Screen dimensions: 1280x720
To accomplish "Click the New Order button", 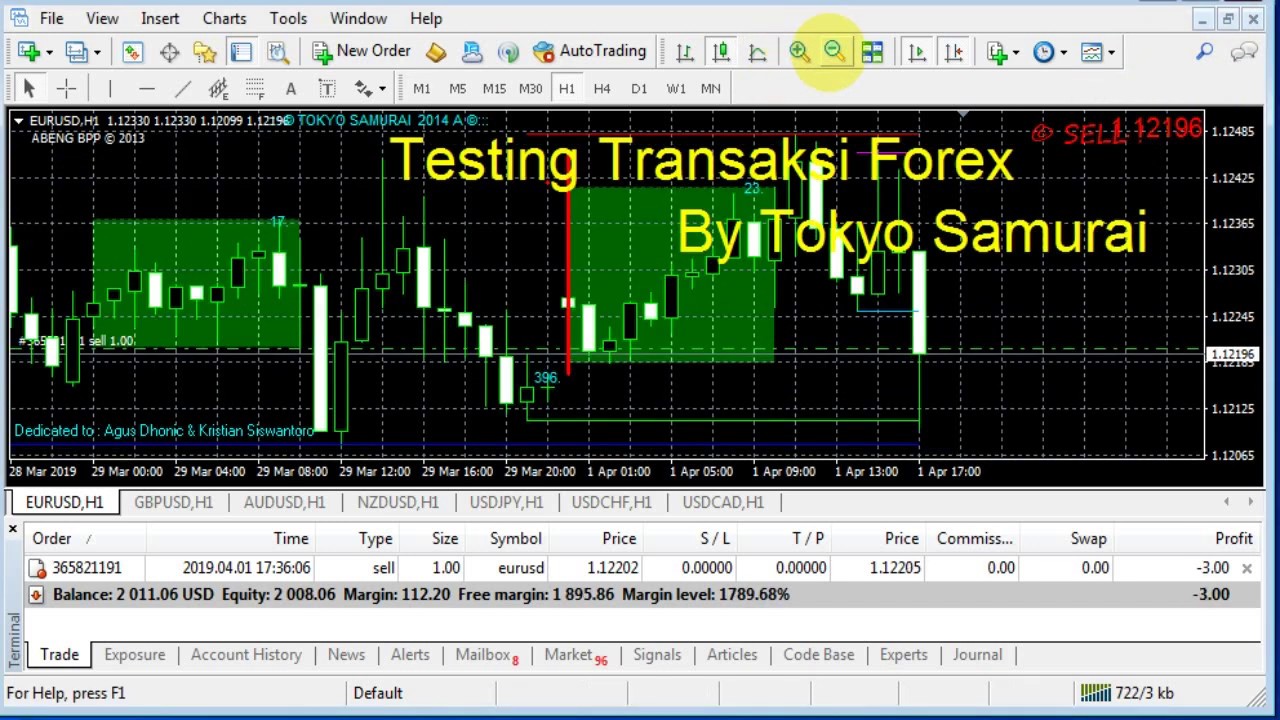I will (361, 52).
